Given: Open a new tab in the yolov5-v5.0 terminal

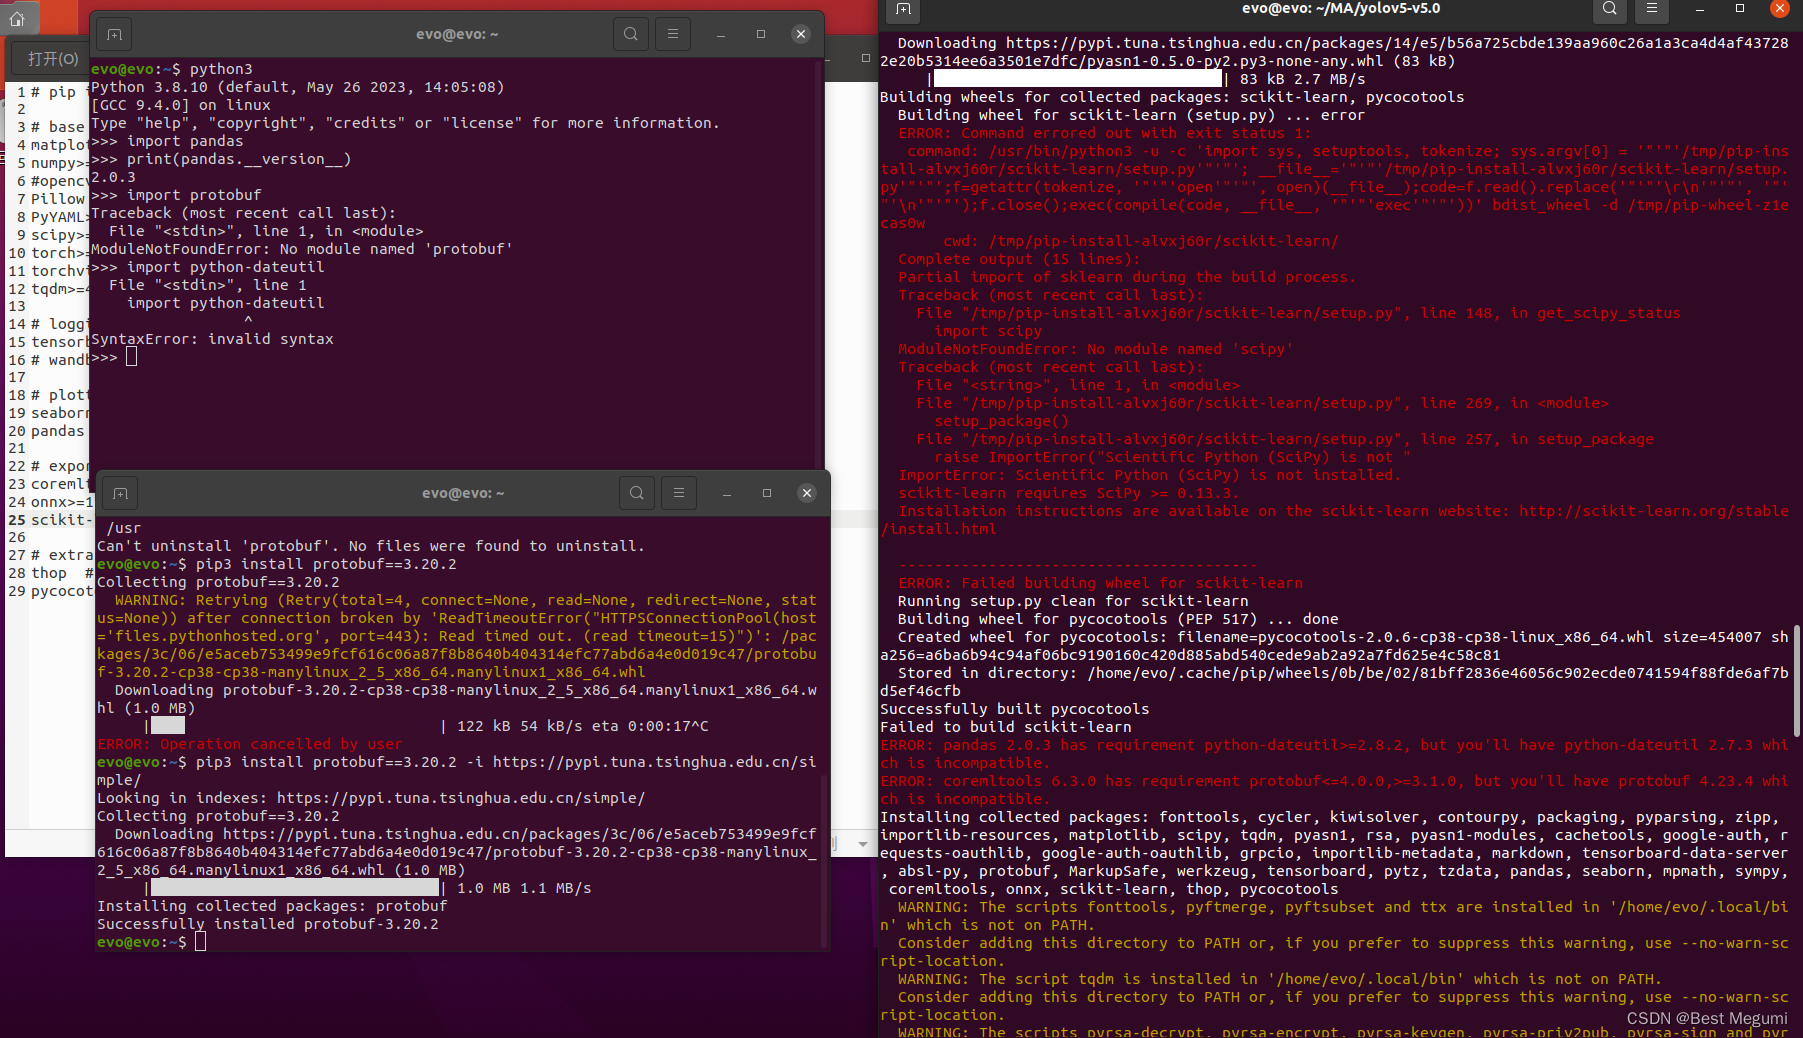Looking at the screenshot, I should [901, 11].
